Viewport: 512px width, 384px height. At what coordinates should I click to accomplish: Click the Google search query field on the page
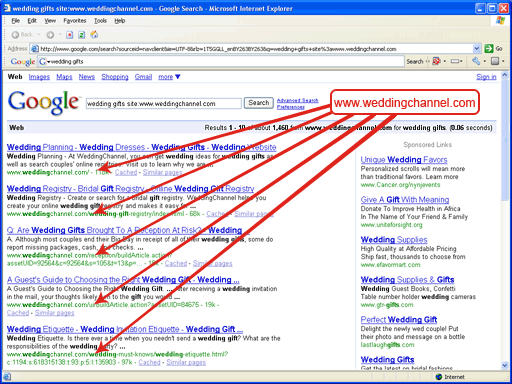coord(163,104)
